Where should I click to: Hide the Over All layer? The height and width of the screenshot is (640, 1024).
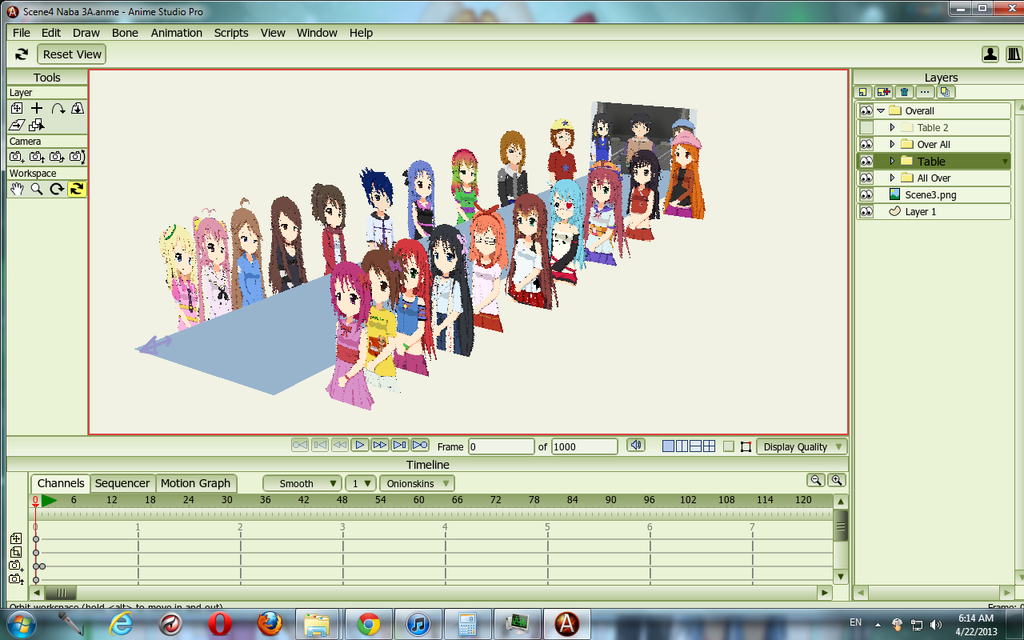(x=866, y=144)
